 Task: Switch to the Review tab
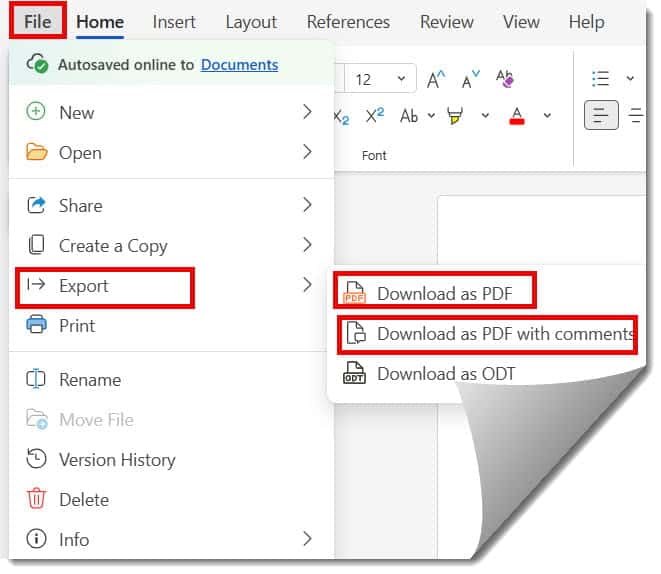pos(447,22)
